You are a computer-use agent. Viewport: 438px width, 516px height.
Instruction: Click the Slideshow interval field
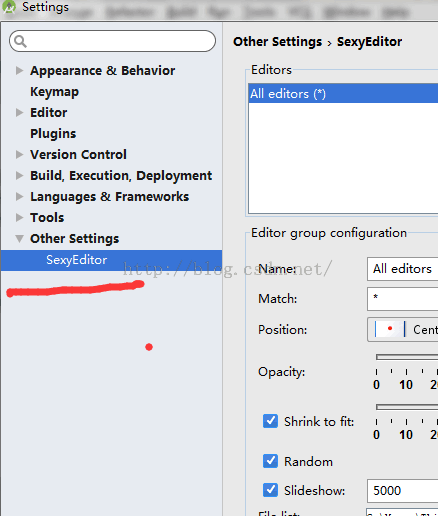pos(403,491)
